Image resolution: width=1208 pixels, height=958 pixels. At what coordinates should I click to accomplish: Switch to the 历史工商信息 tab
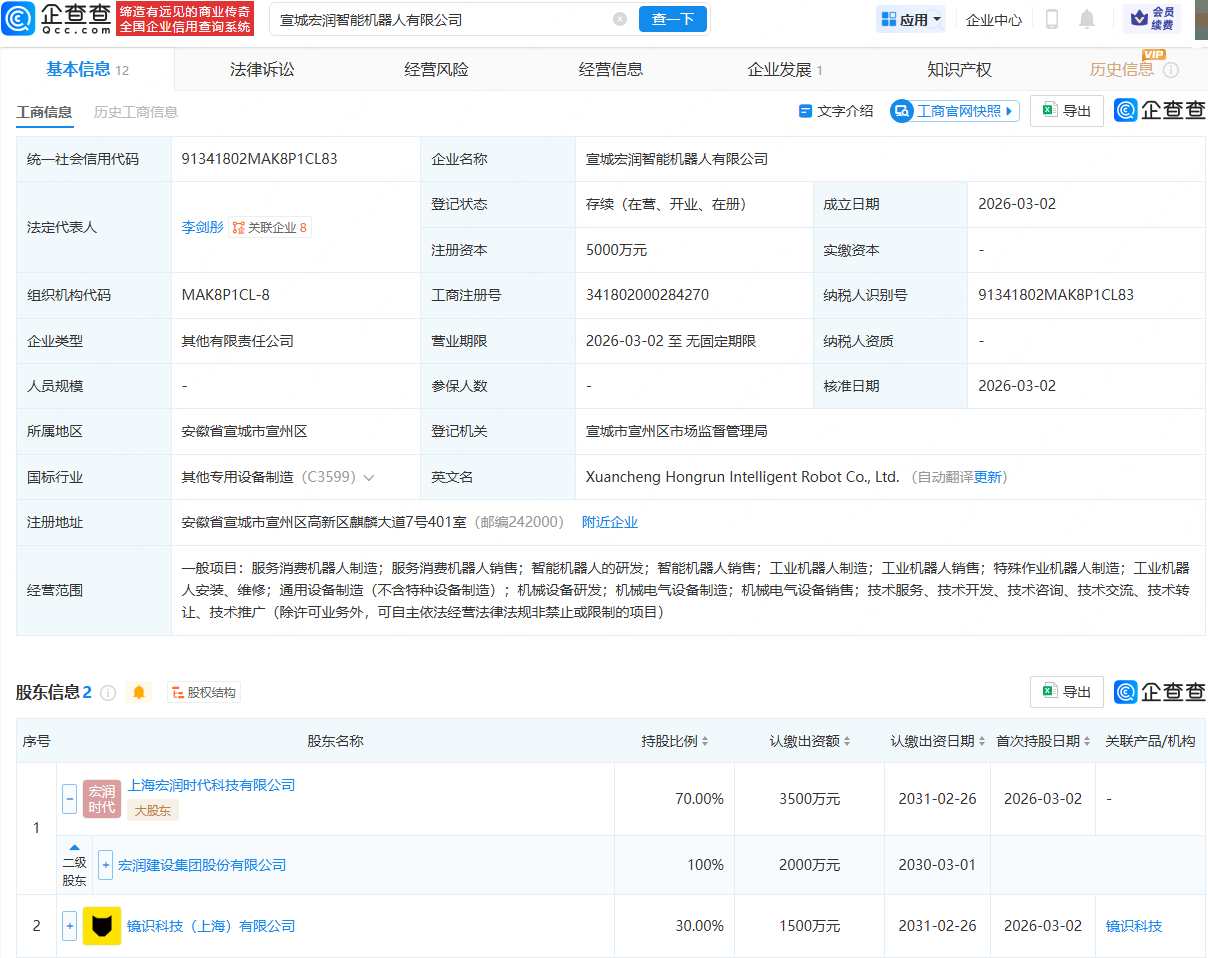(x=136, y=112)
